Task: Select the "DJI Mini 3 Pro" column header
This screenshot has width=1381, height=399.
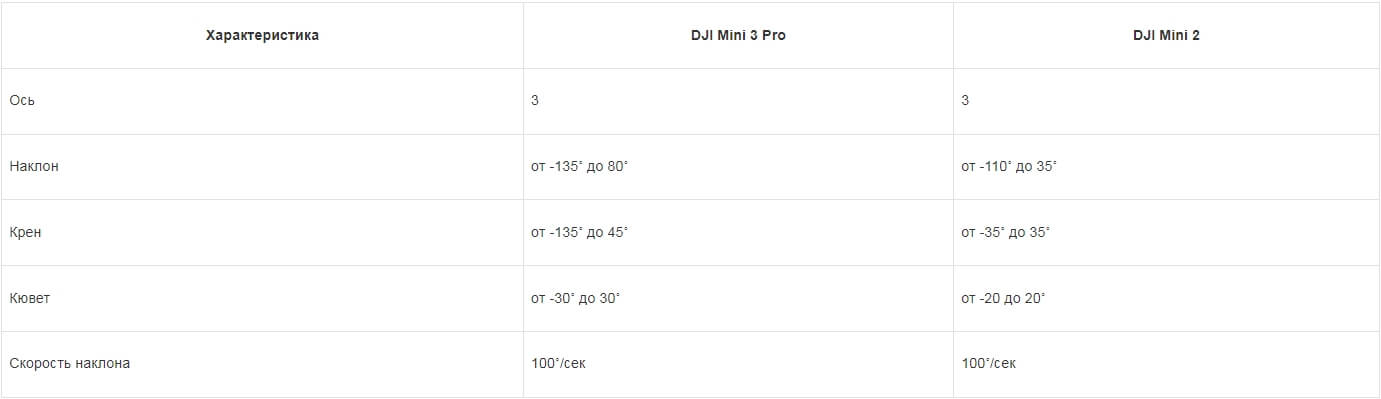Action: 738,35
